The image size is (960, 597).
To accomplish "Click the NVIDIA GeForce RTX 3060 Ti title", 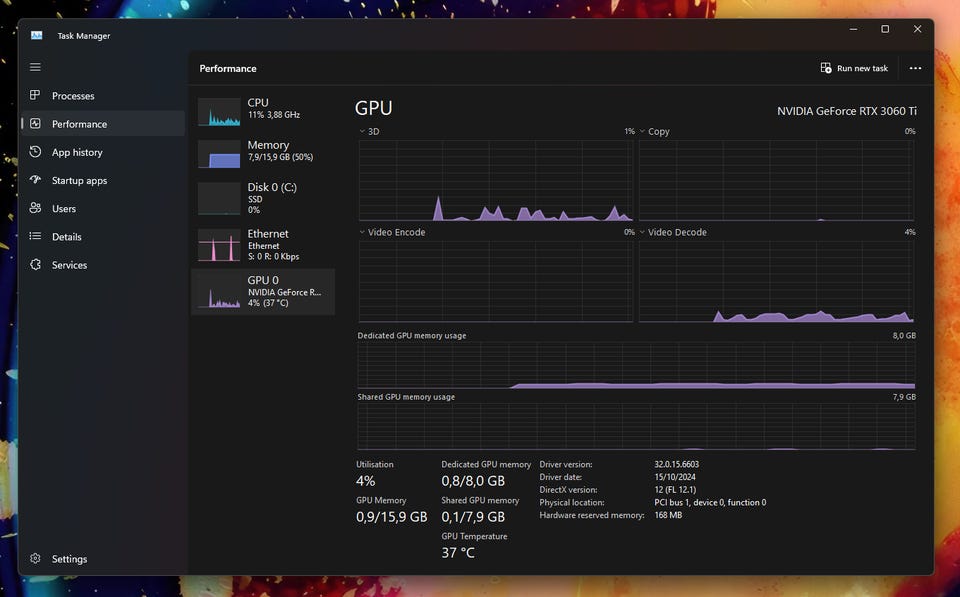I will tap(847, 111).
